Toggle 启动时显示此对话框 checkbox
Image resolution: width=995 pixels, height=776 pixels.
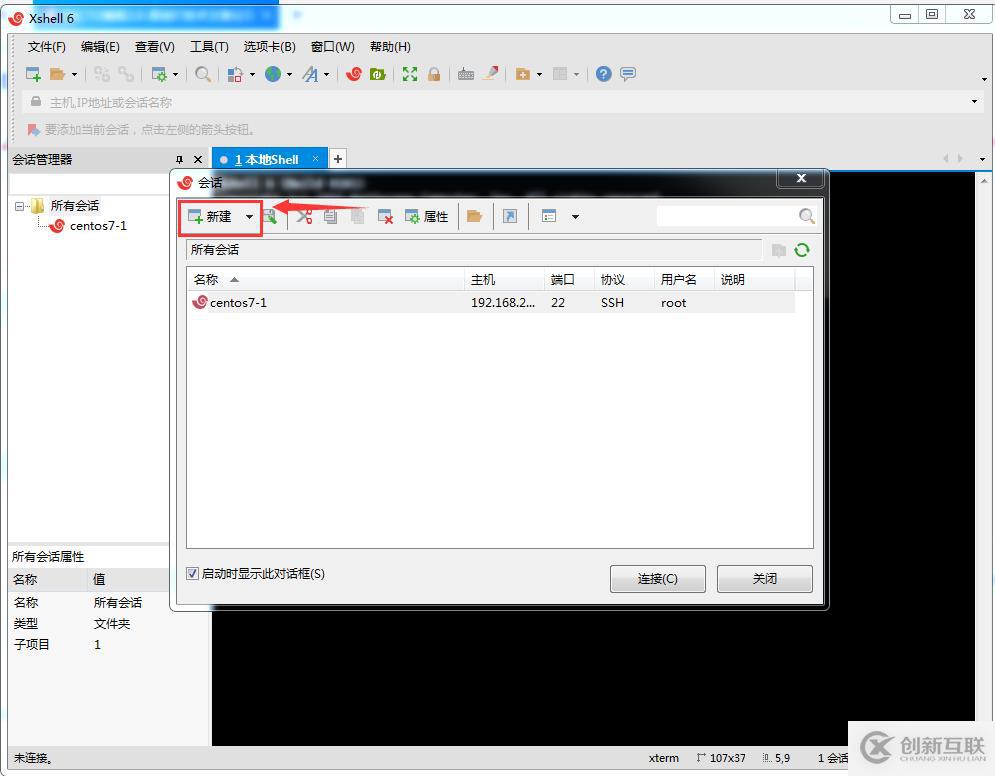(x=192, y=574)
